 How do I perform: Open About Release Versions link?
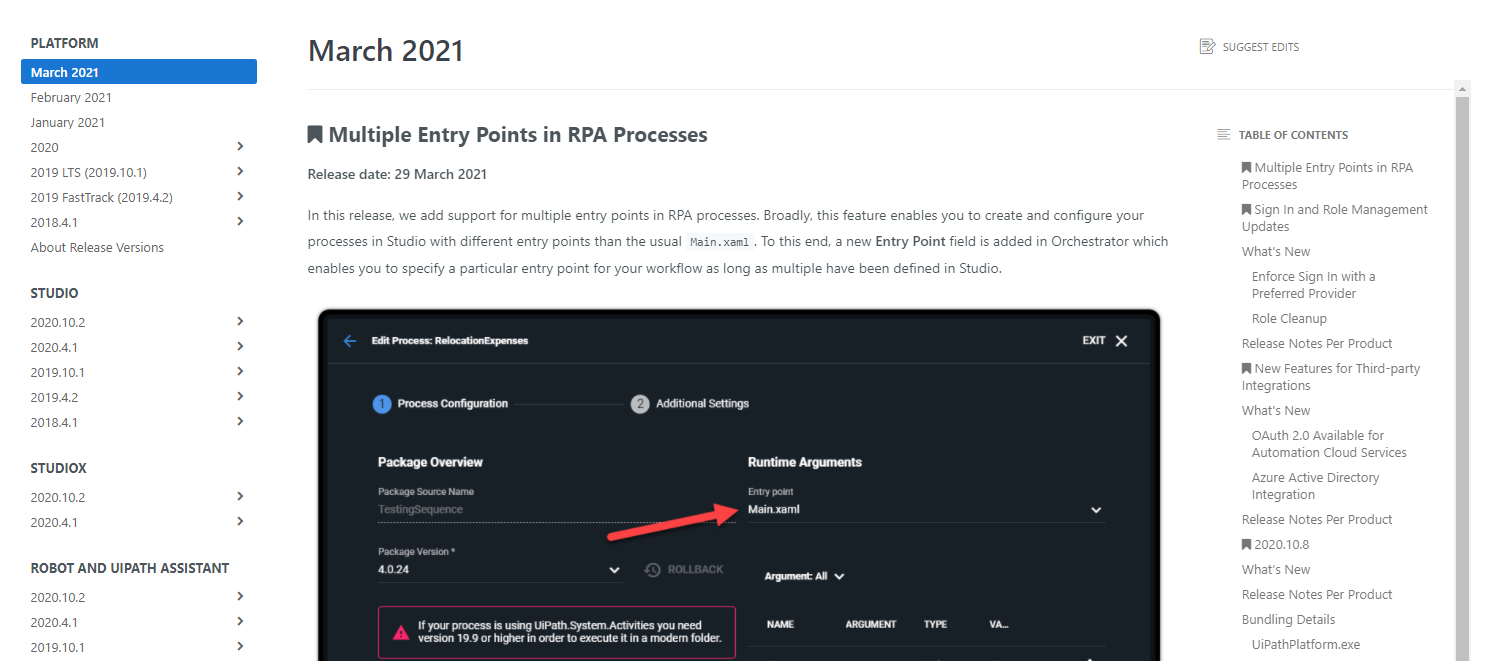click(97, 247)
